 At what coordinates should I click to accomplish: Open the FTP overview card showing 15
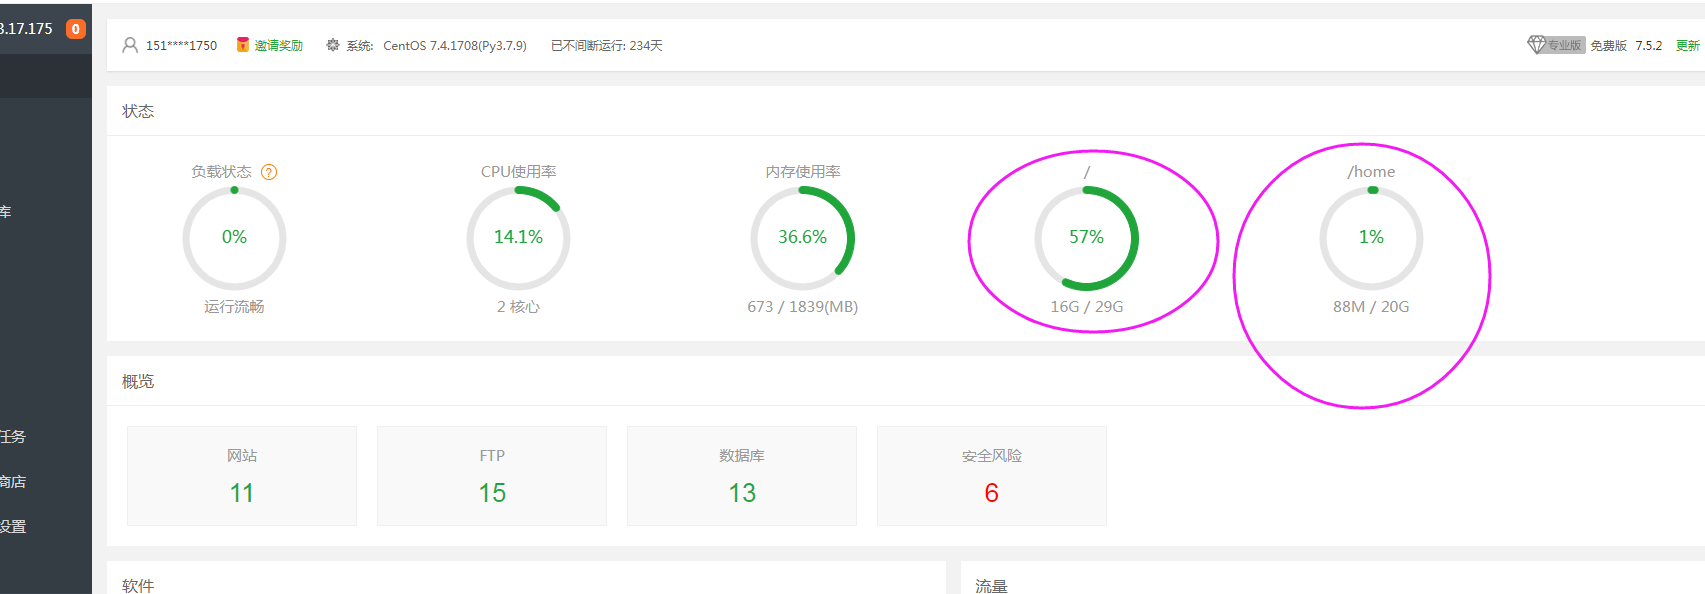492,476
